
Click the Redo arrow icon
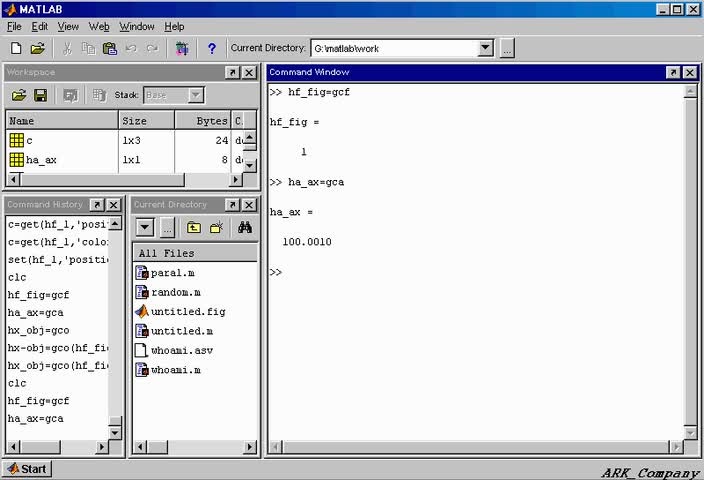(153, 48)
